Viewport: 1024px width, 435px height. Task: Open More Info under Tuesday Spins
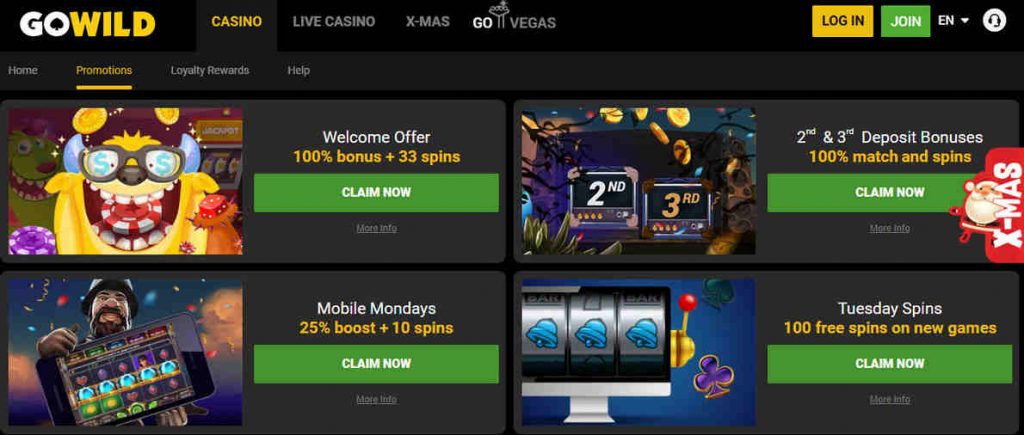click(889, 399)
